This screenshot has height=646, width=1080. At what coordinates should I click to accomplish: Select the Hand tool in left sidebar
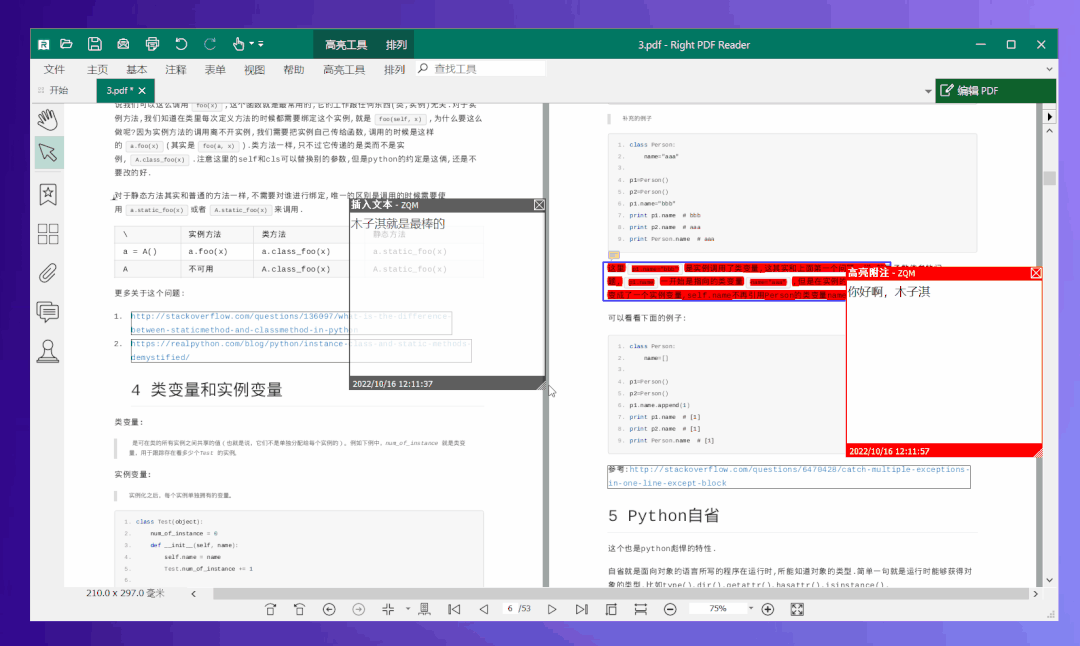(48, 119)
